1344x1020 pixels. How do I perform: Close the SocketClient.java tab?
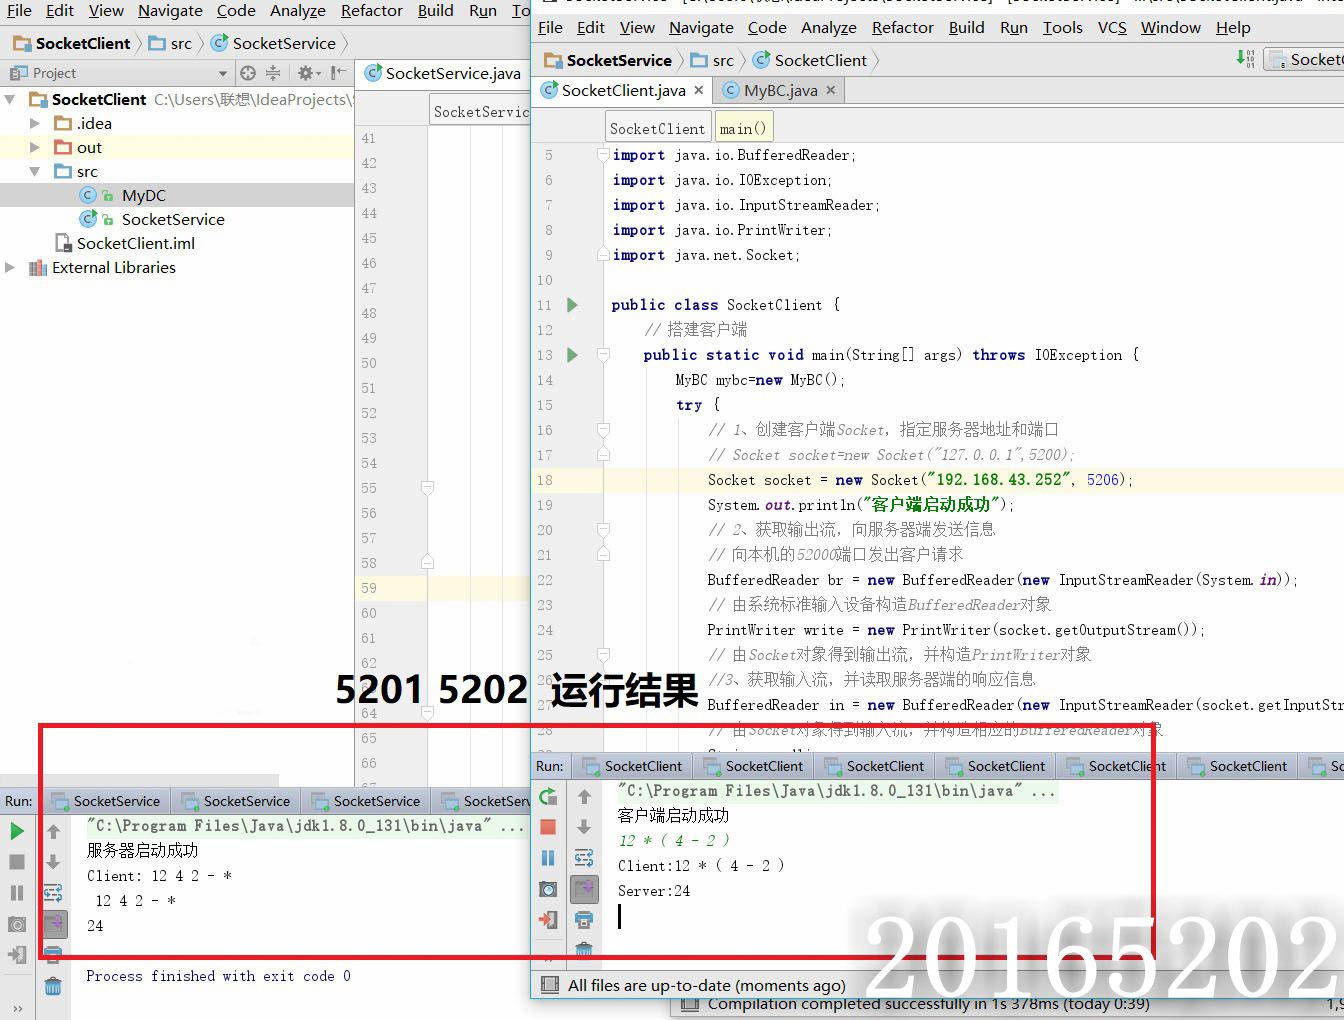click(x=698, y=90)
